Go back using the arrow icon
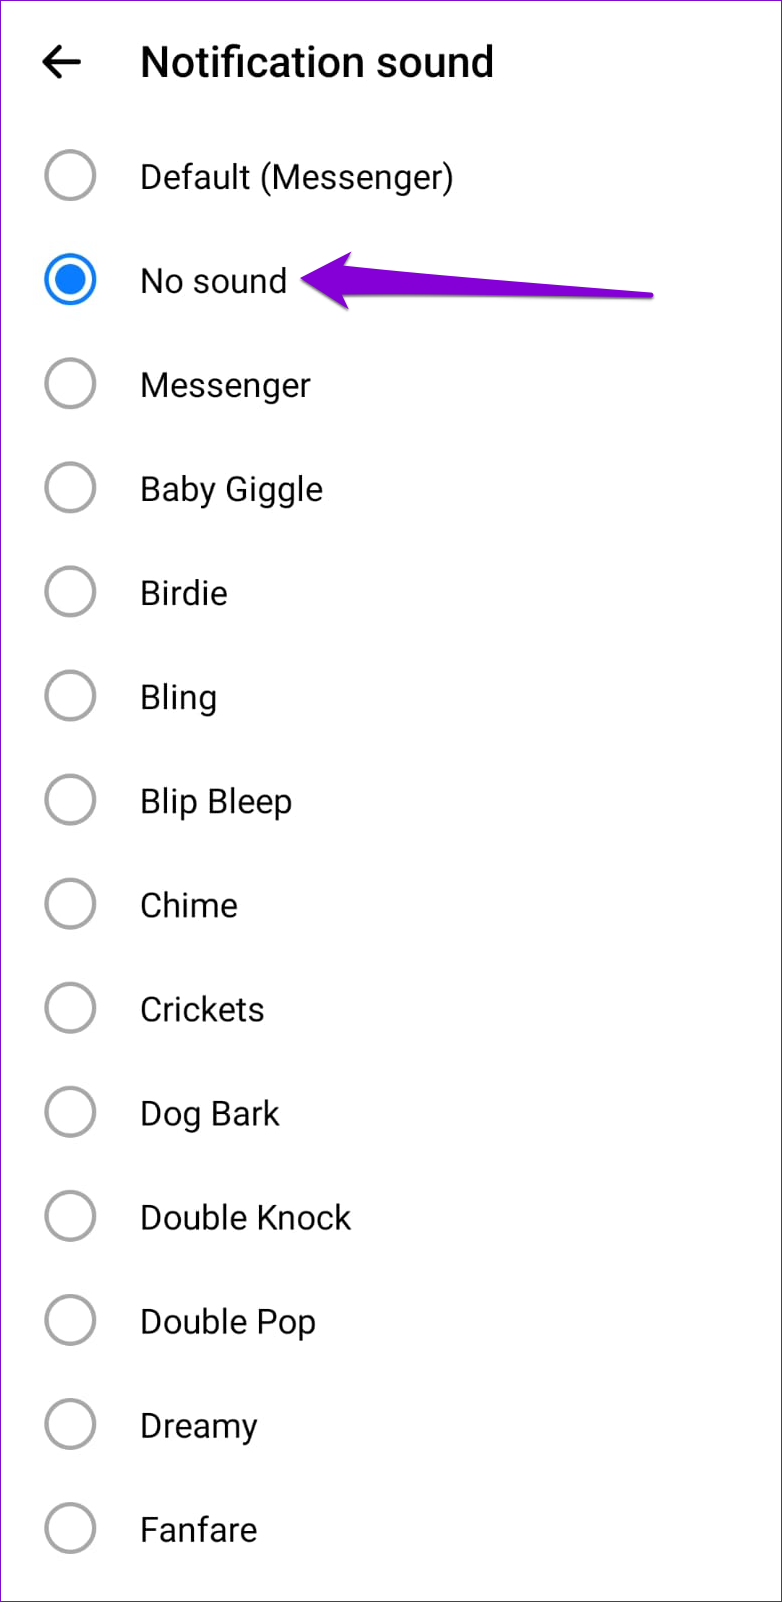This screenshot has width=782, height=1602. click(x=61, y=62)
